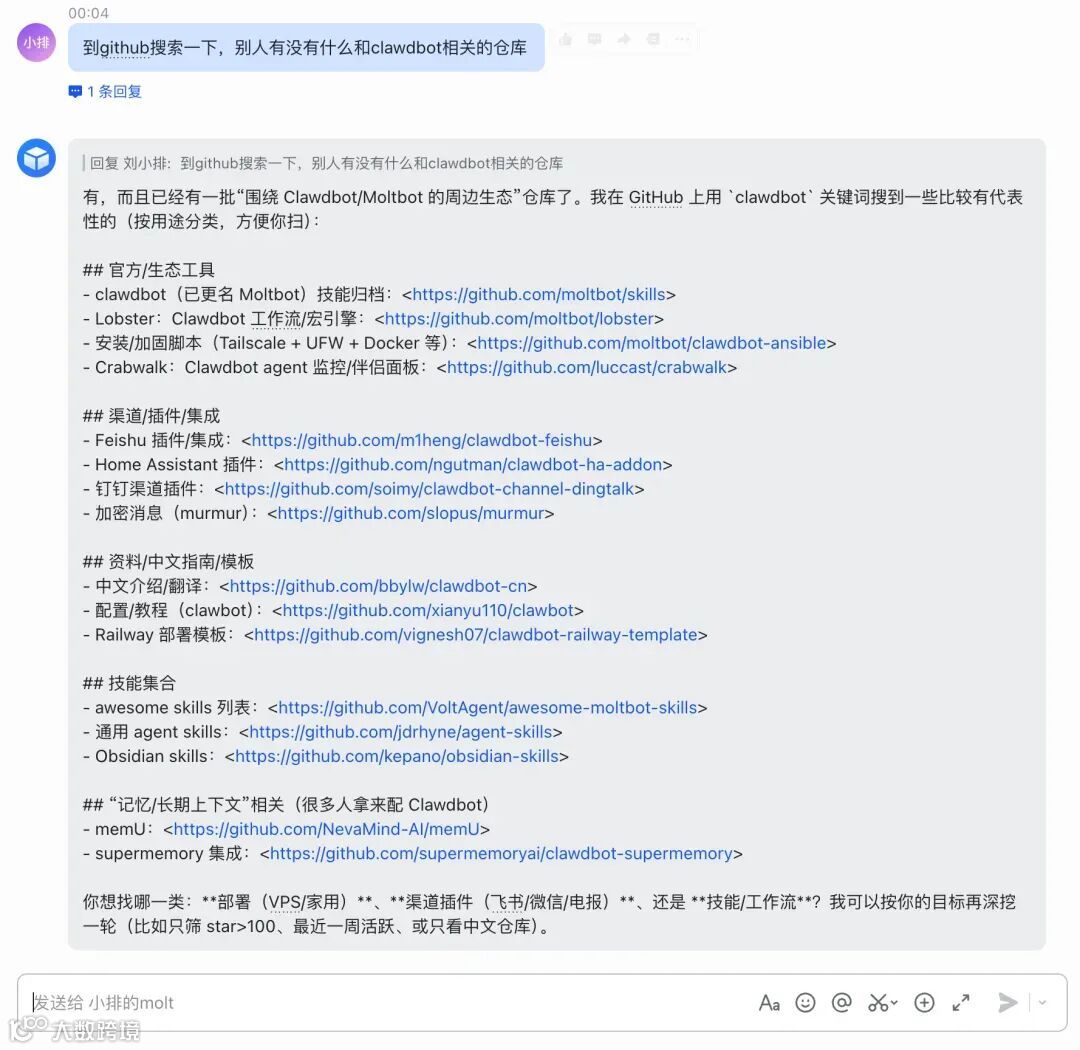Open the clawdbot-feishu GitHub link
Image resolution: width=1080 pixels, height=1050 pixels.
(422, 440)
